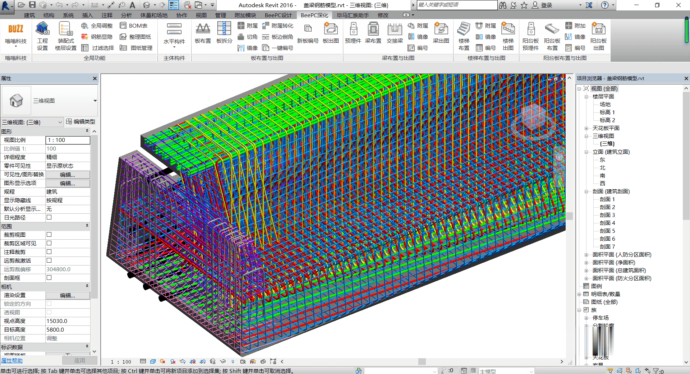Switch to the BeePC设计 ribbon tab
The width and height of the screenshot is (690, 374).
pos(278,15)
